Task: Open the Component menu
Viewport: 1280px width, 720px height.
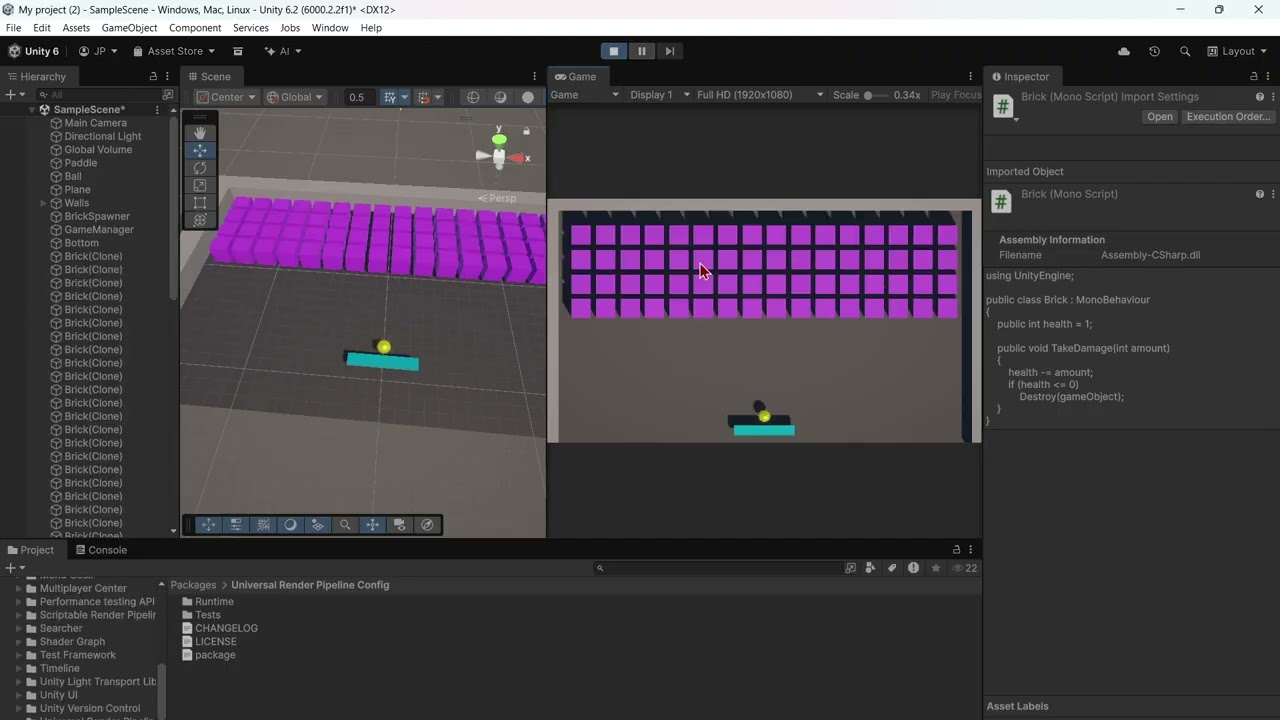Action: [x=195, y=28]
